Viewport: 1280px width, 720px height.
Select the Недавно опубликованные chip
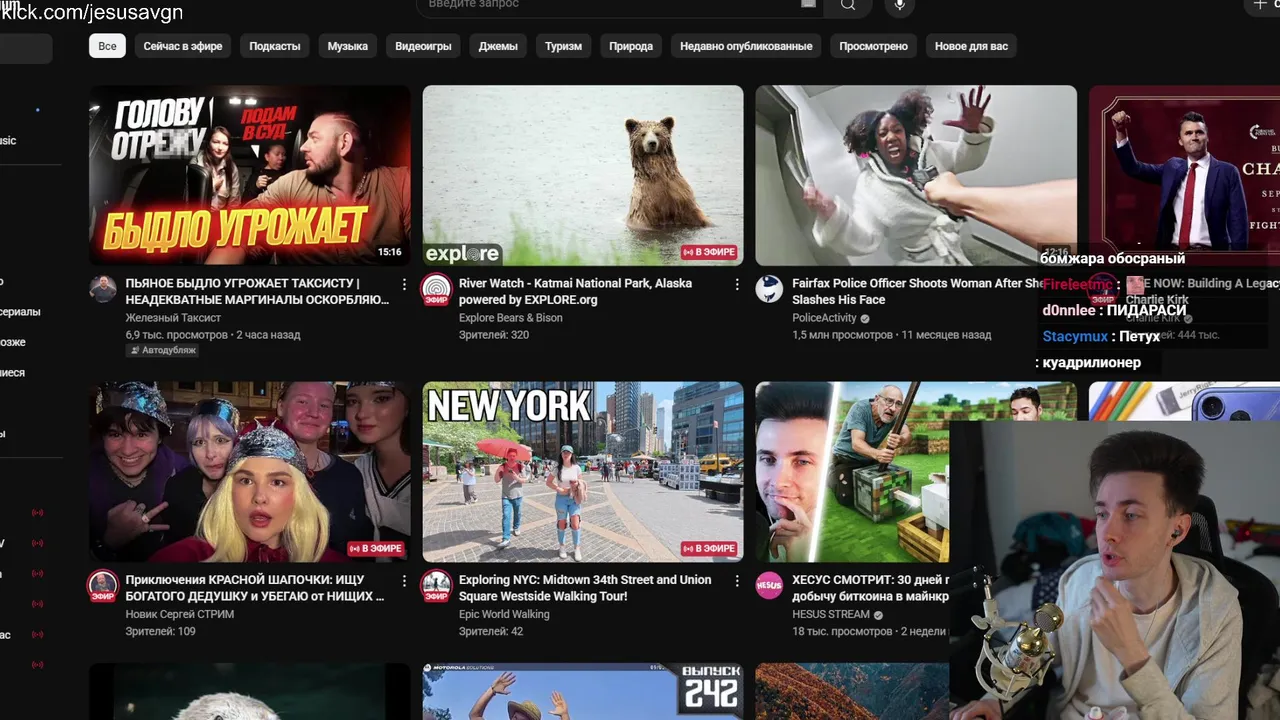(746, 46)
